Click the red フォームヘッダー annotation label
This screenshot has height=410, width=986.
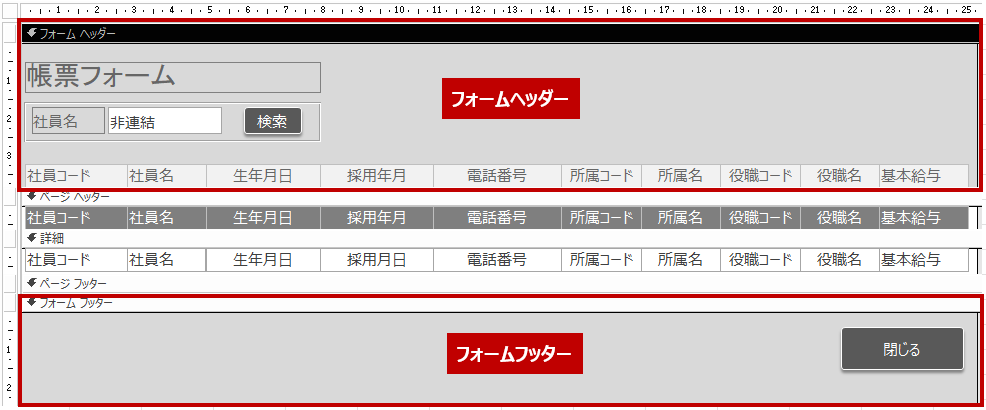pyautogui.click(x=510, y=99)
